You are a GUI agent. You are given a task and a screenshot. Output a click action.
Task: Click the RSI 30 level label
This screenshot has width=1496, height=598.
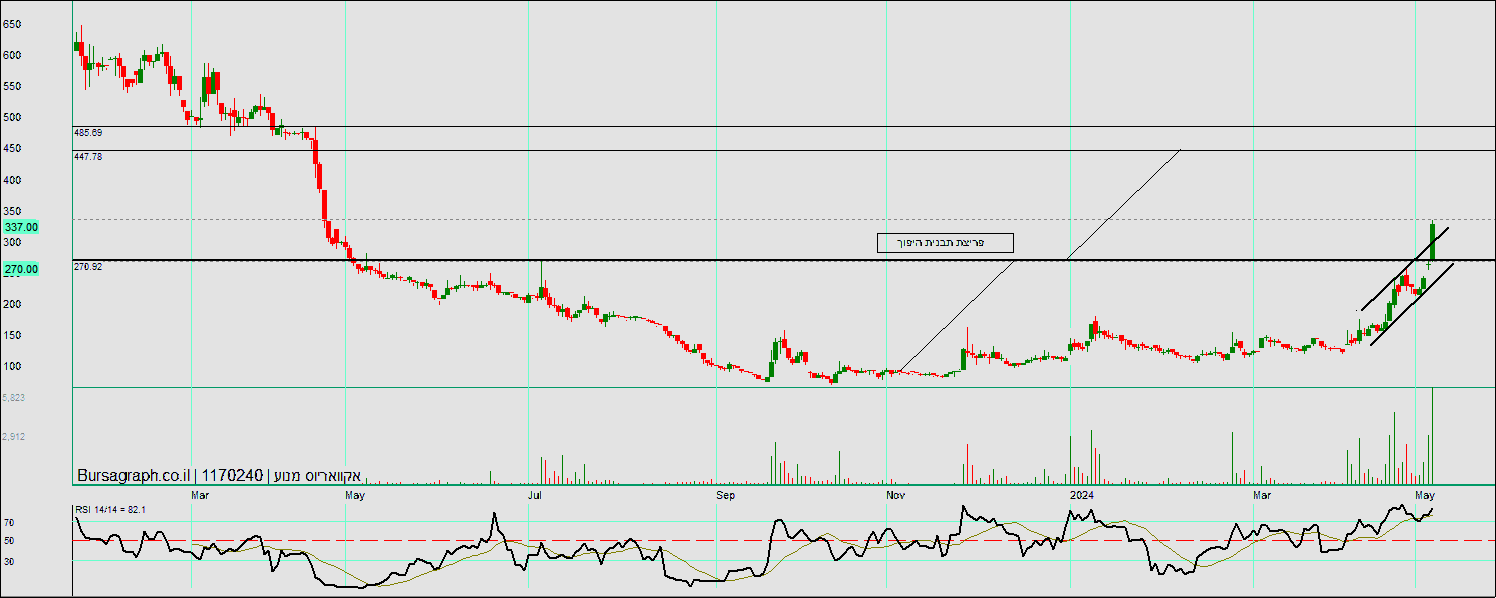coord(8,561)
